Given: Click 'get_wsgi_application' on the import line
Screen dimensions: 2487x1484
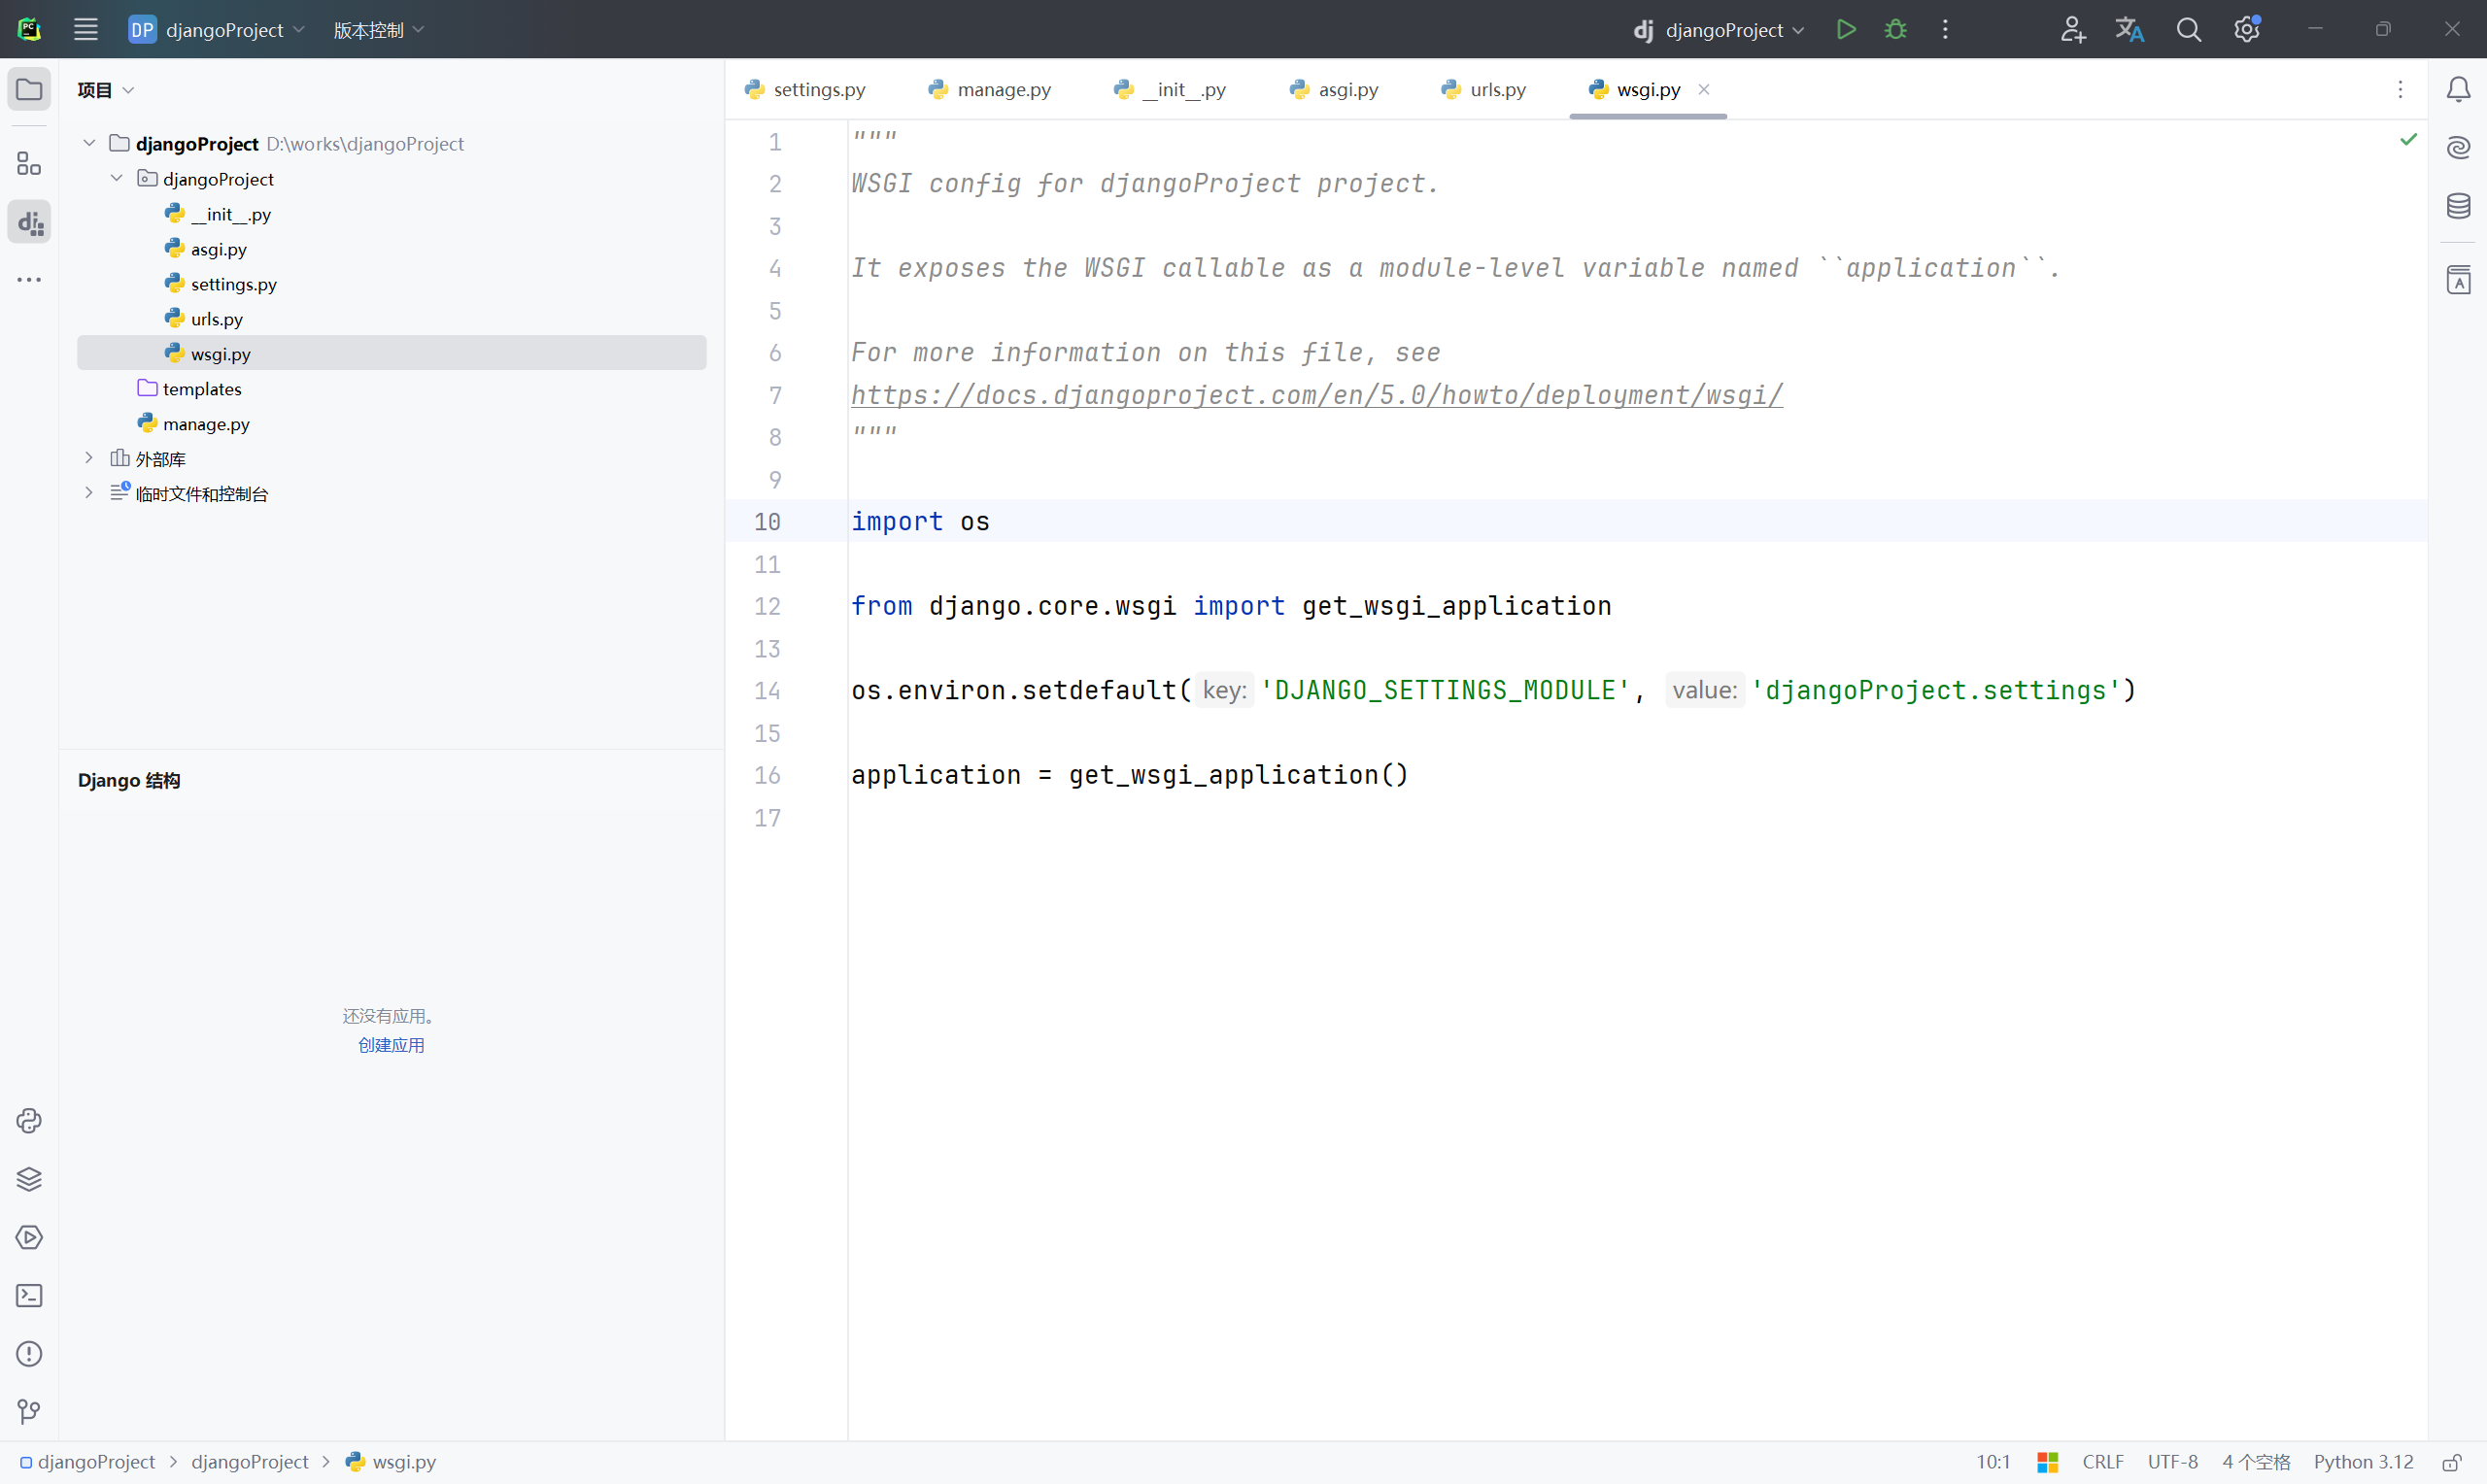Looking at the screenshot, I should tap(1456, 606).
